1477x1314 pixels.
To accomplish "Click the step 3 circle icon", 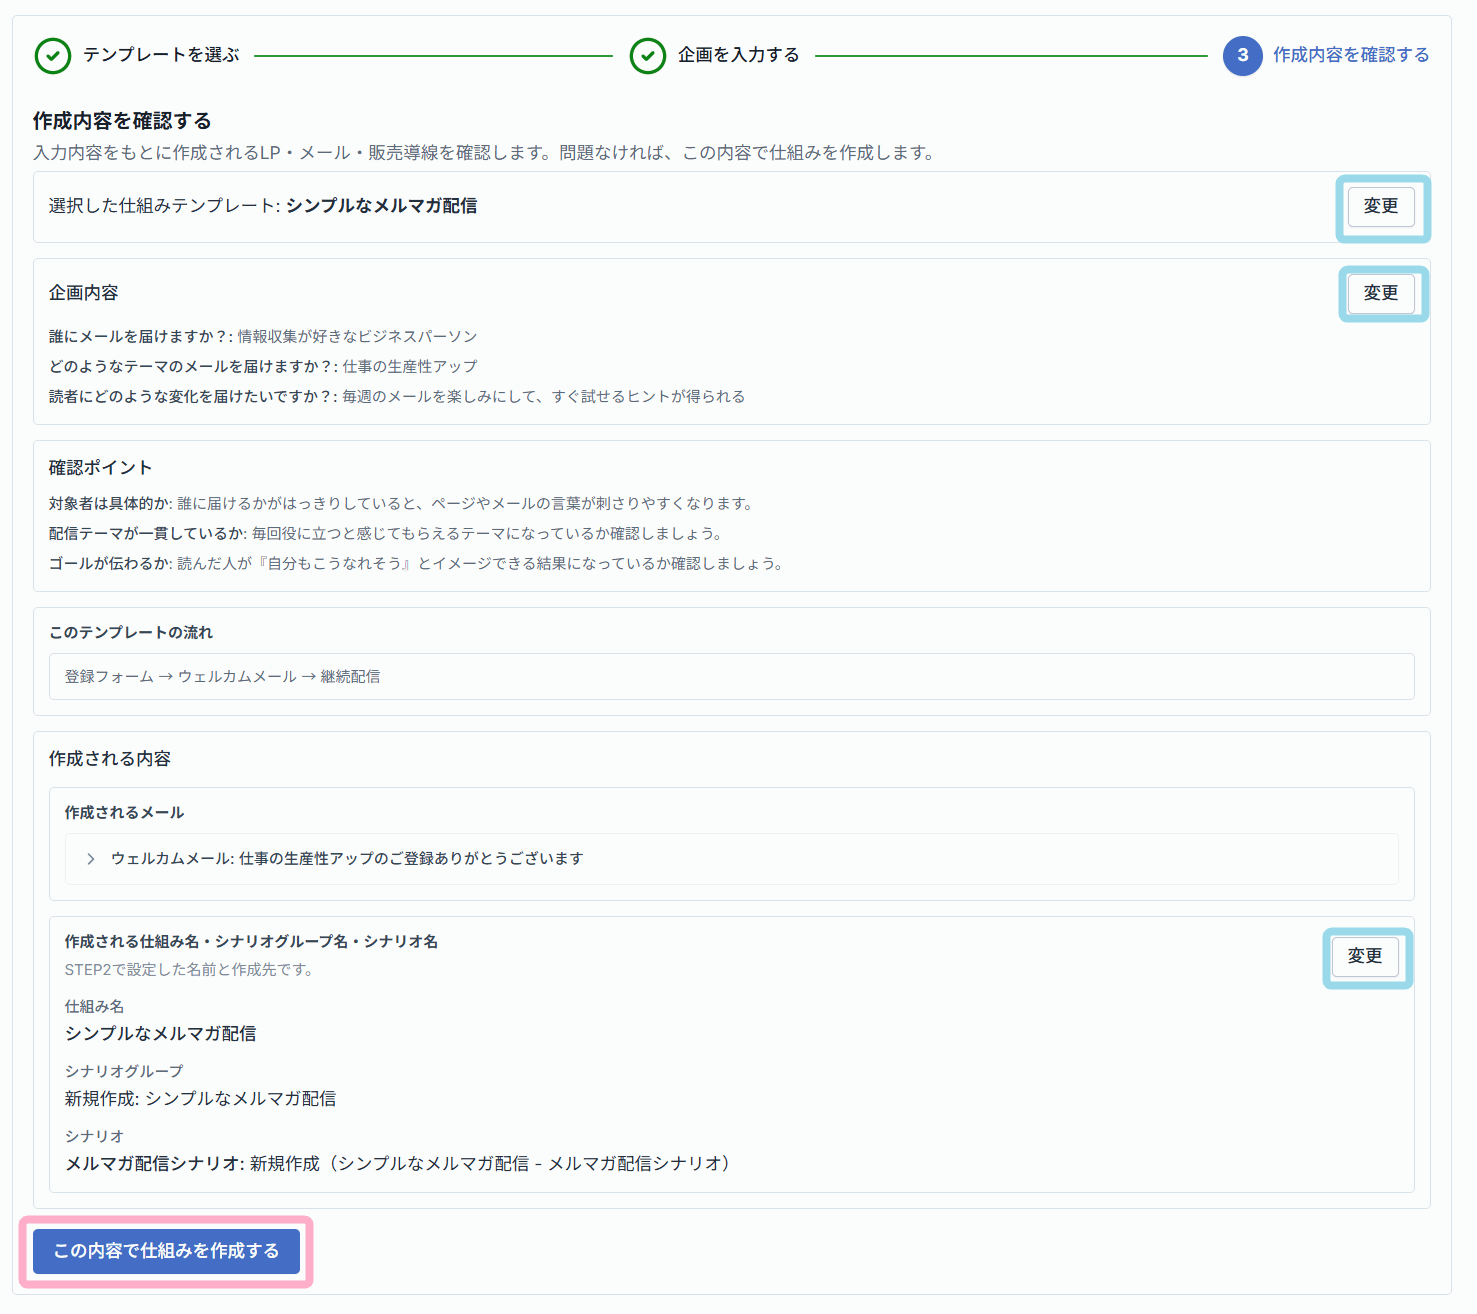I will coord(1243,56).
